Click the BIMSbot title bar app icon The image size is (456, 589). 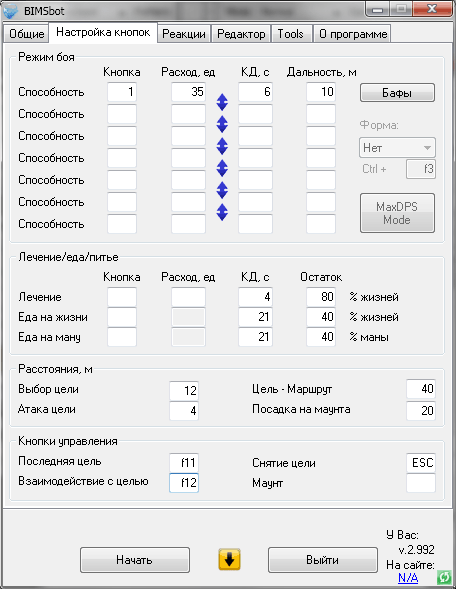pyautogui.click(x=11, y=11)
